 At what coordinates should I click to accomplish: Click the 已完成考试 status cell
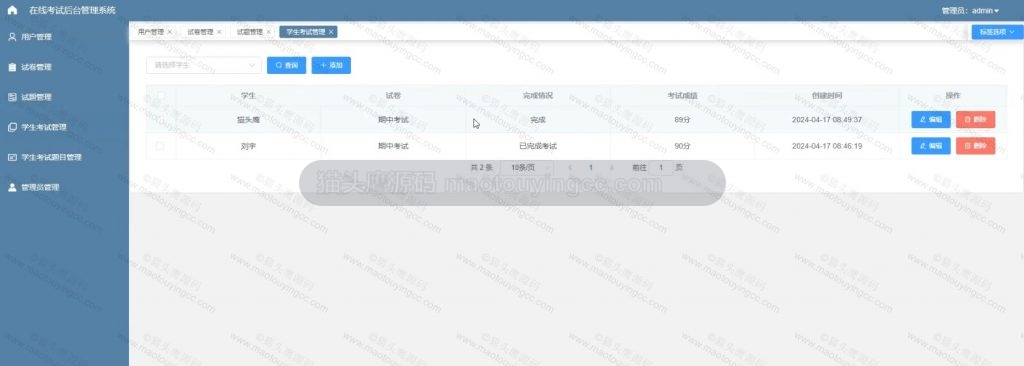(537, 146)
